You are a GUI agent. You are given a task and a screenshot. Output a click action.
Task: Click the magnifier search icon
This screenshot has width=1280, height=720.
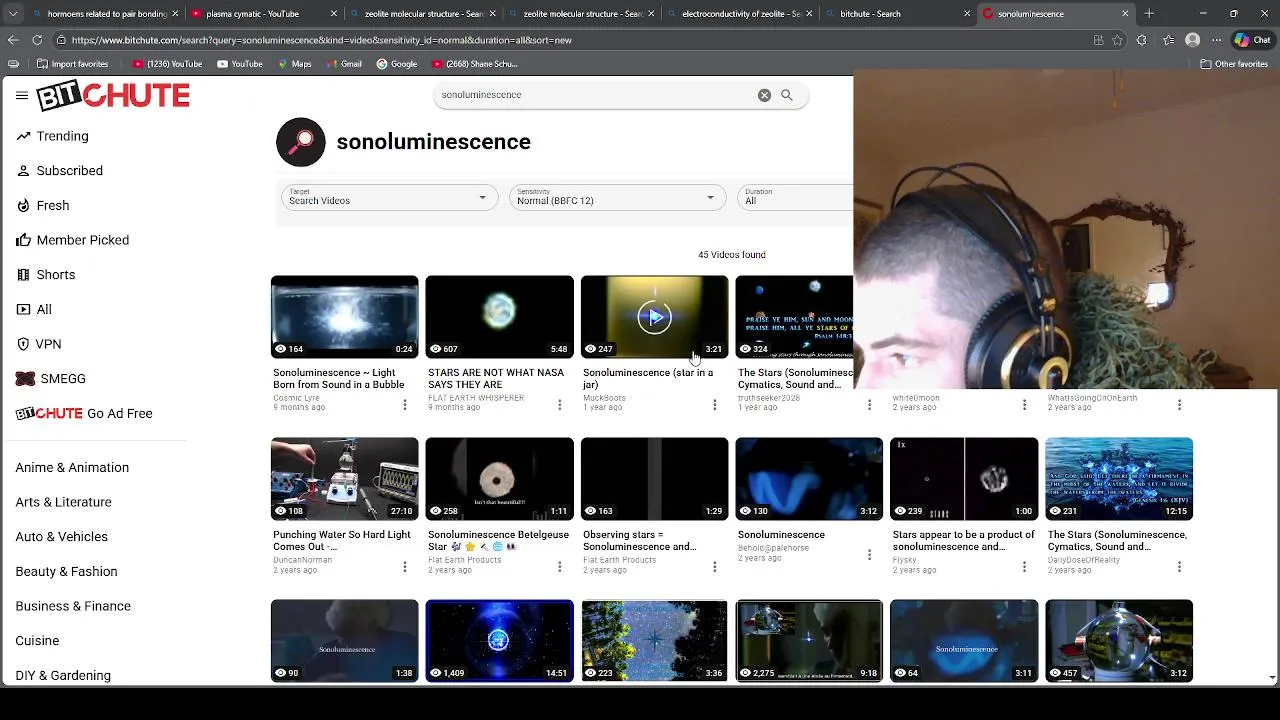point(787,95)
